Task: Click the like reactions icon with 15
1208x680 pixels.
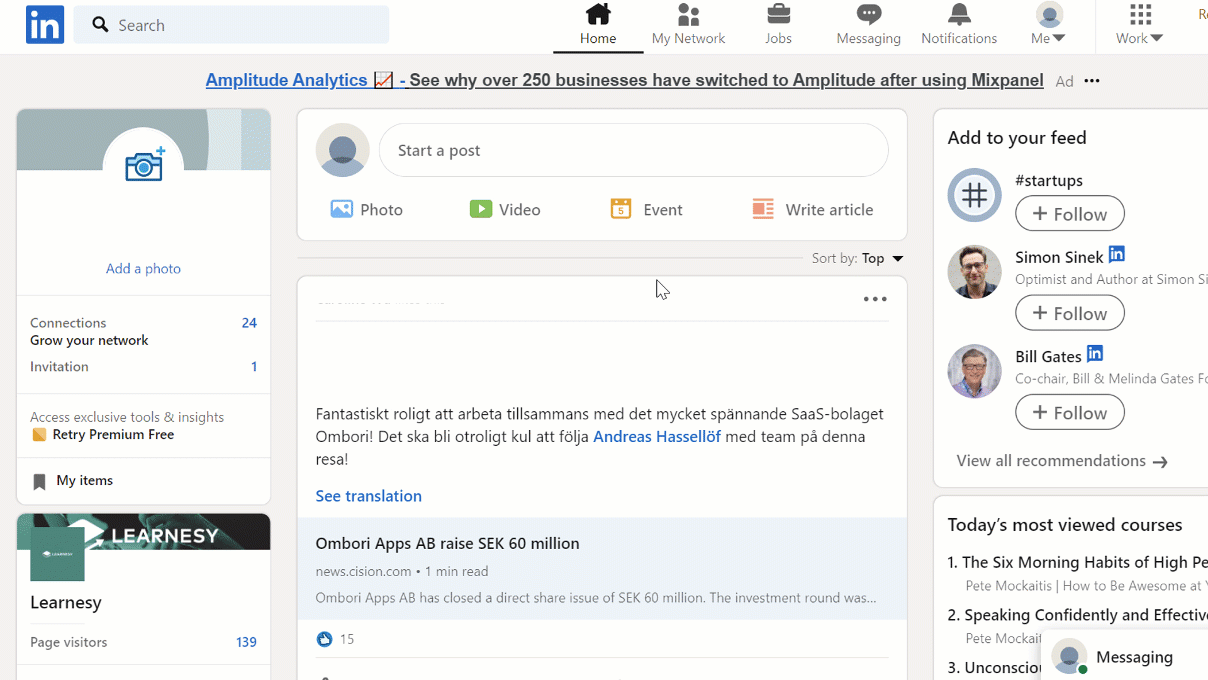Action: 324,639
